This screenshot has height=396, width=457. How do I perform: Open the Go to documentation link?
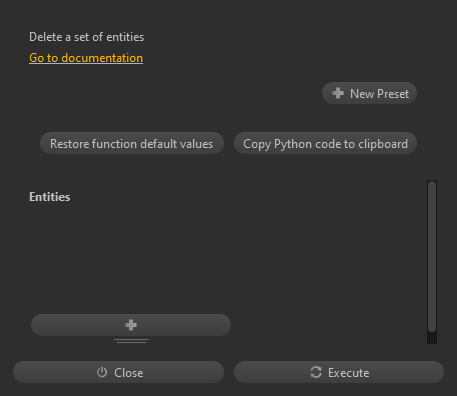click(x=86, y=58)
